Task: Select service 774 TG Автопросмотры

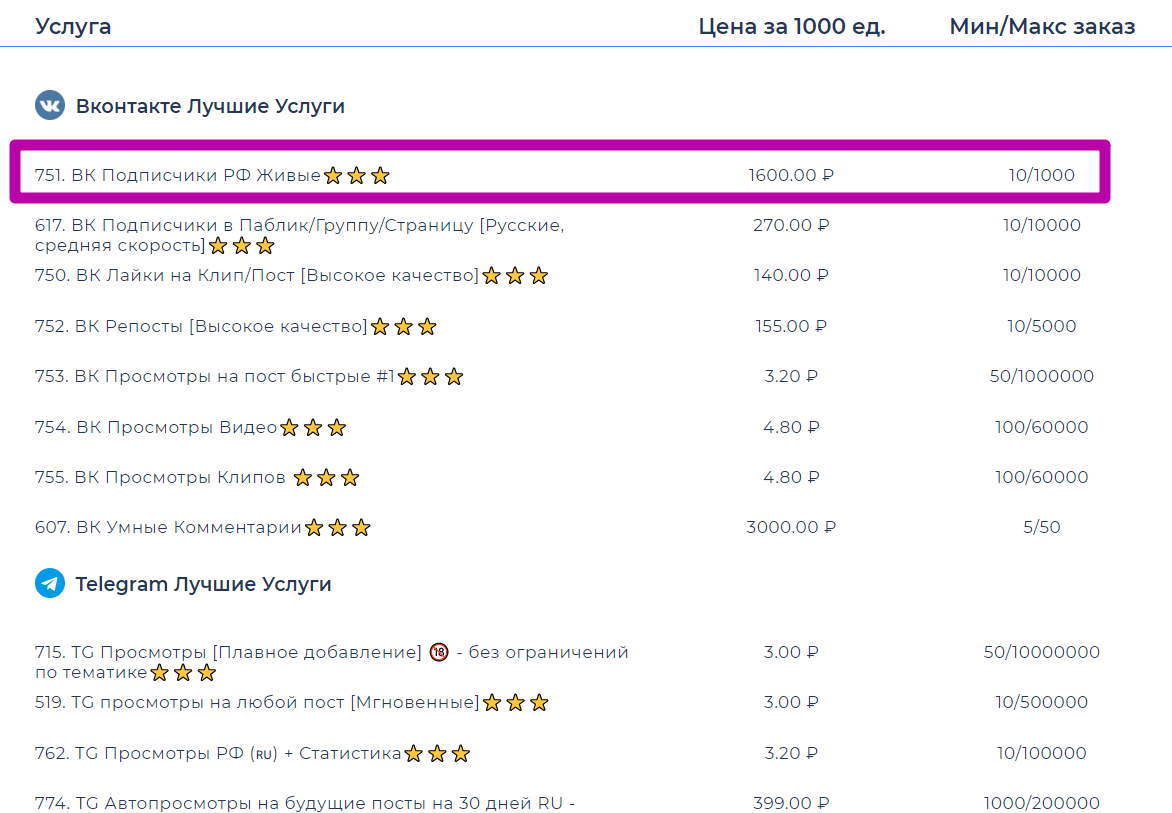Action: (305, 803)
